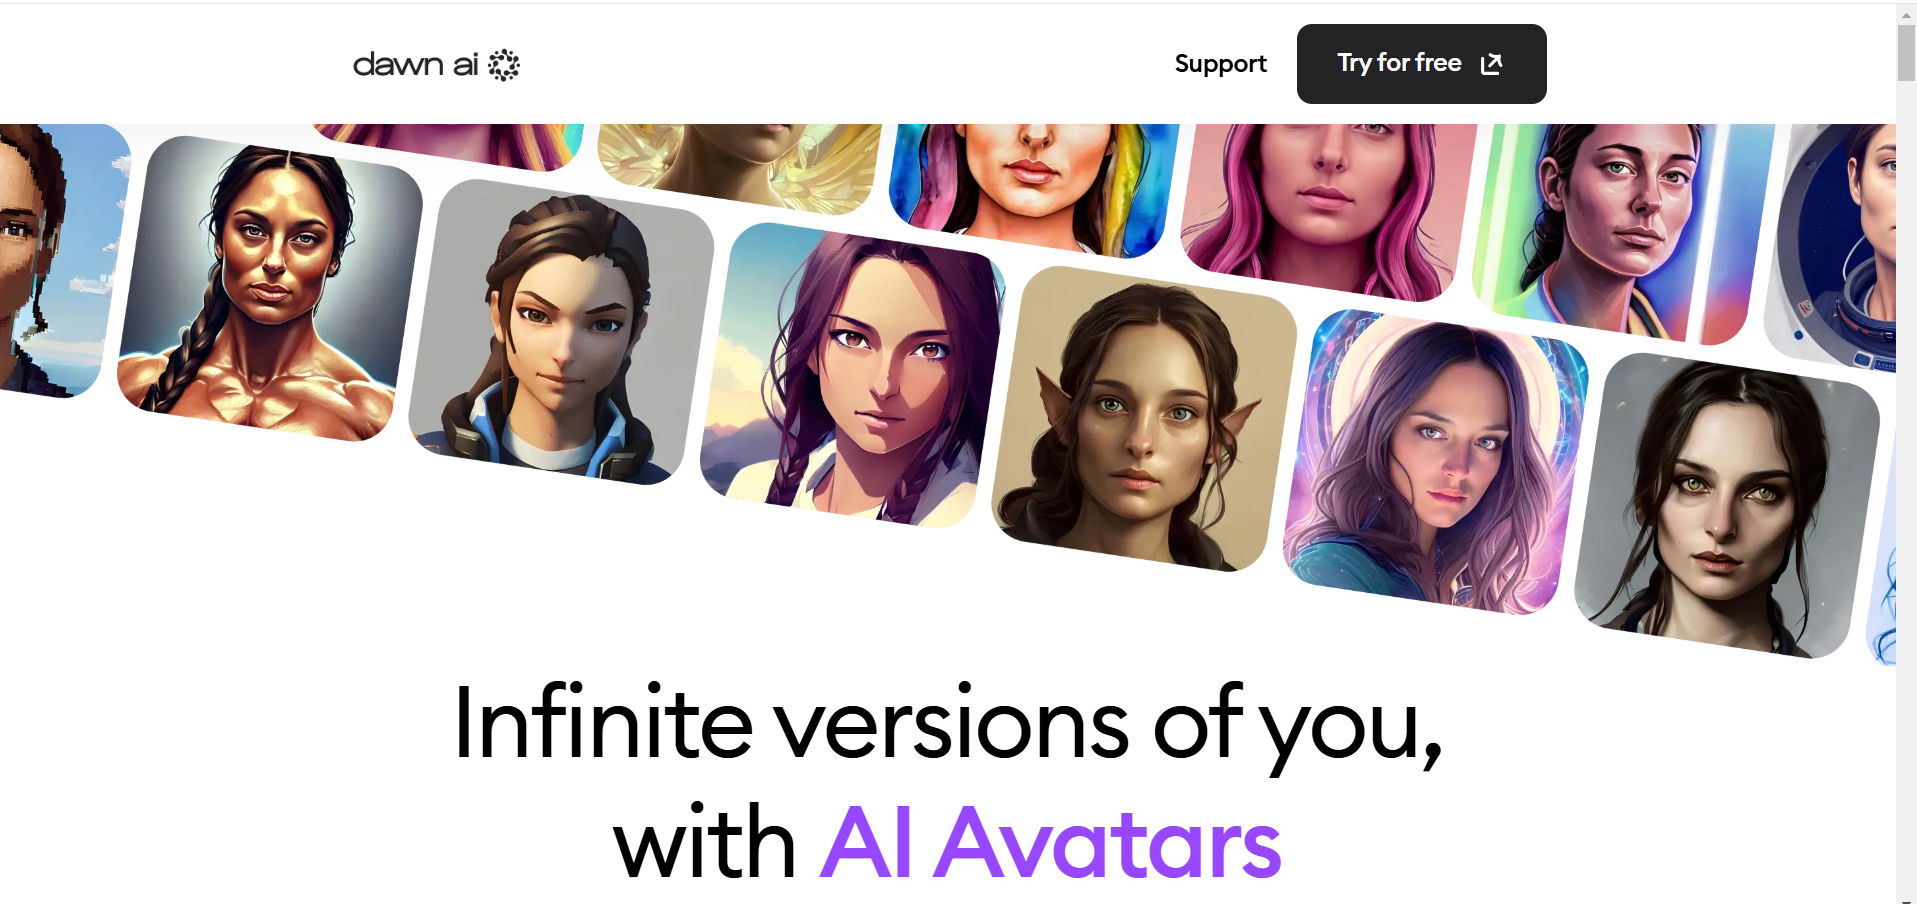The image size is (1917, 904).
Task: Click the dawn ai dotted circle logo icon
Action: pyautogui.click(x=504, y=65)
